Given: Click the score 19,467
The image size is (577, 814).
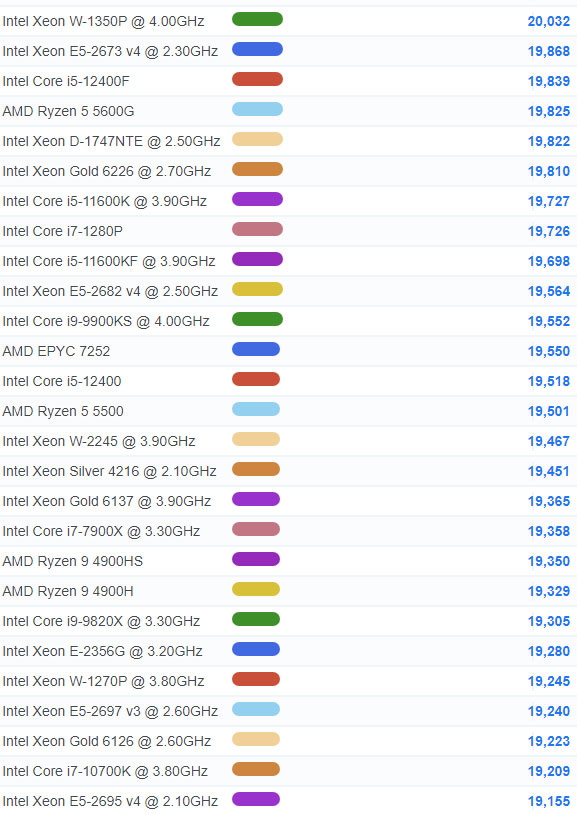Looking at the screenshot, I should tap(549, 441).
